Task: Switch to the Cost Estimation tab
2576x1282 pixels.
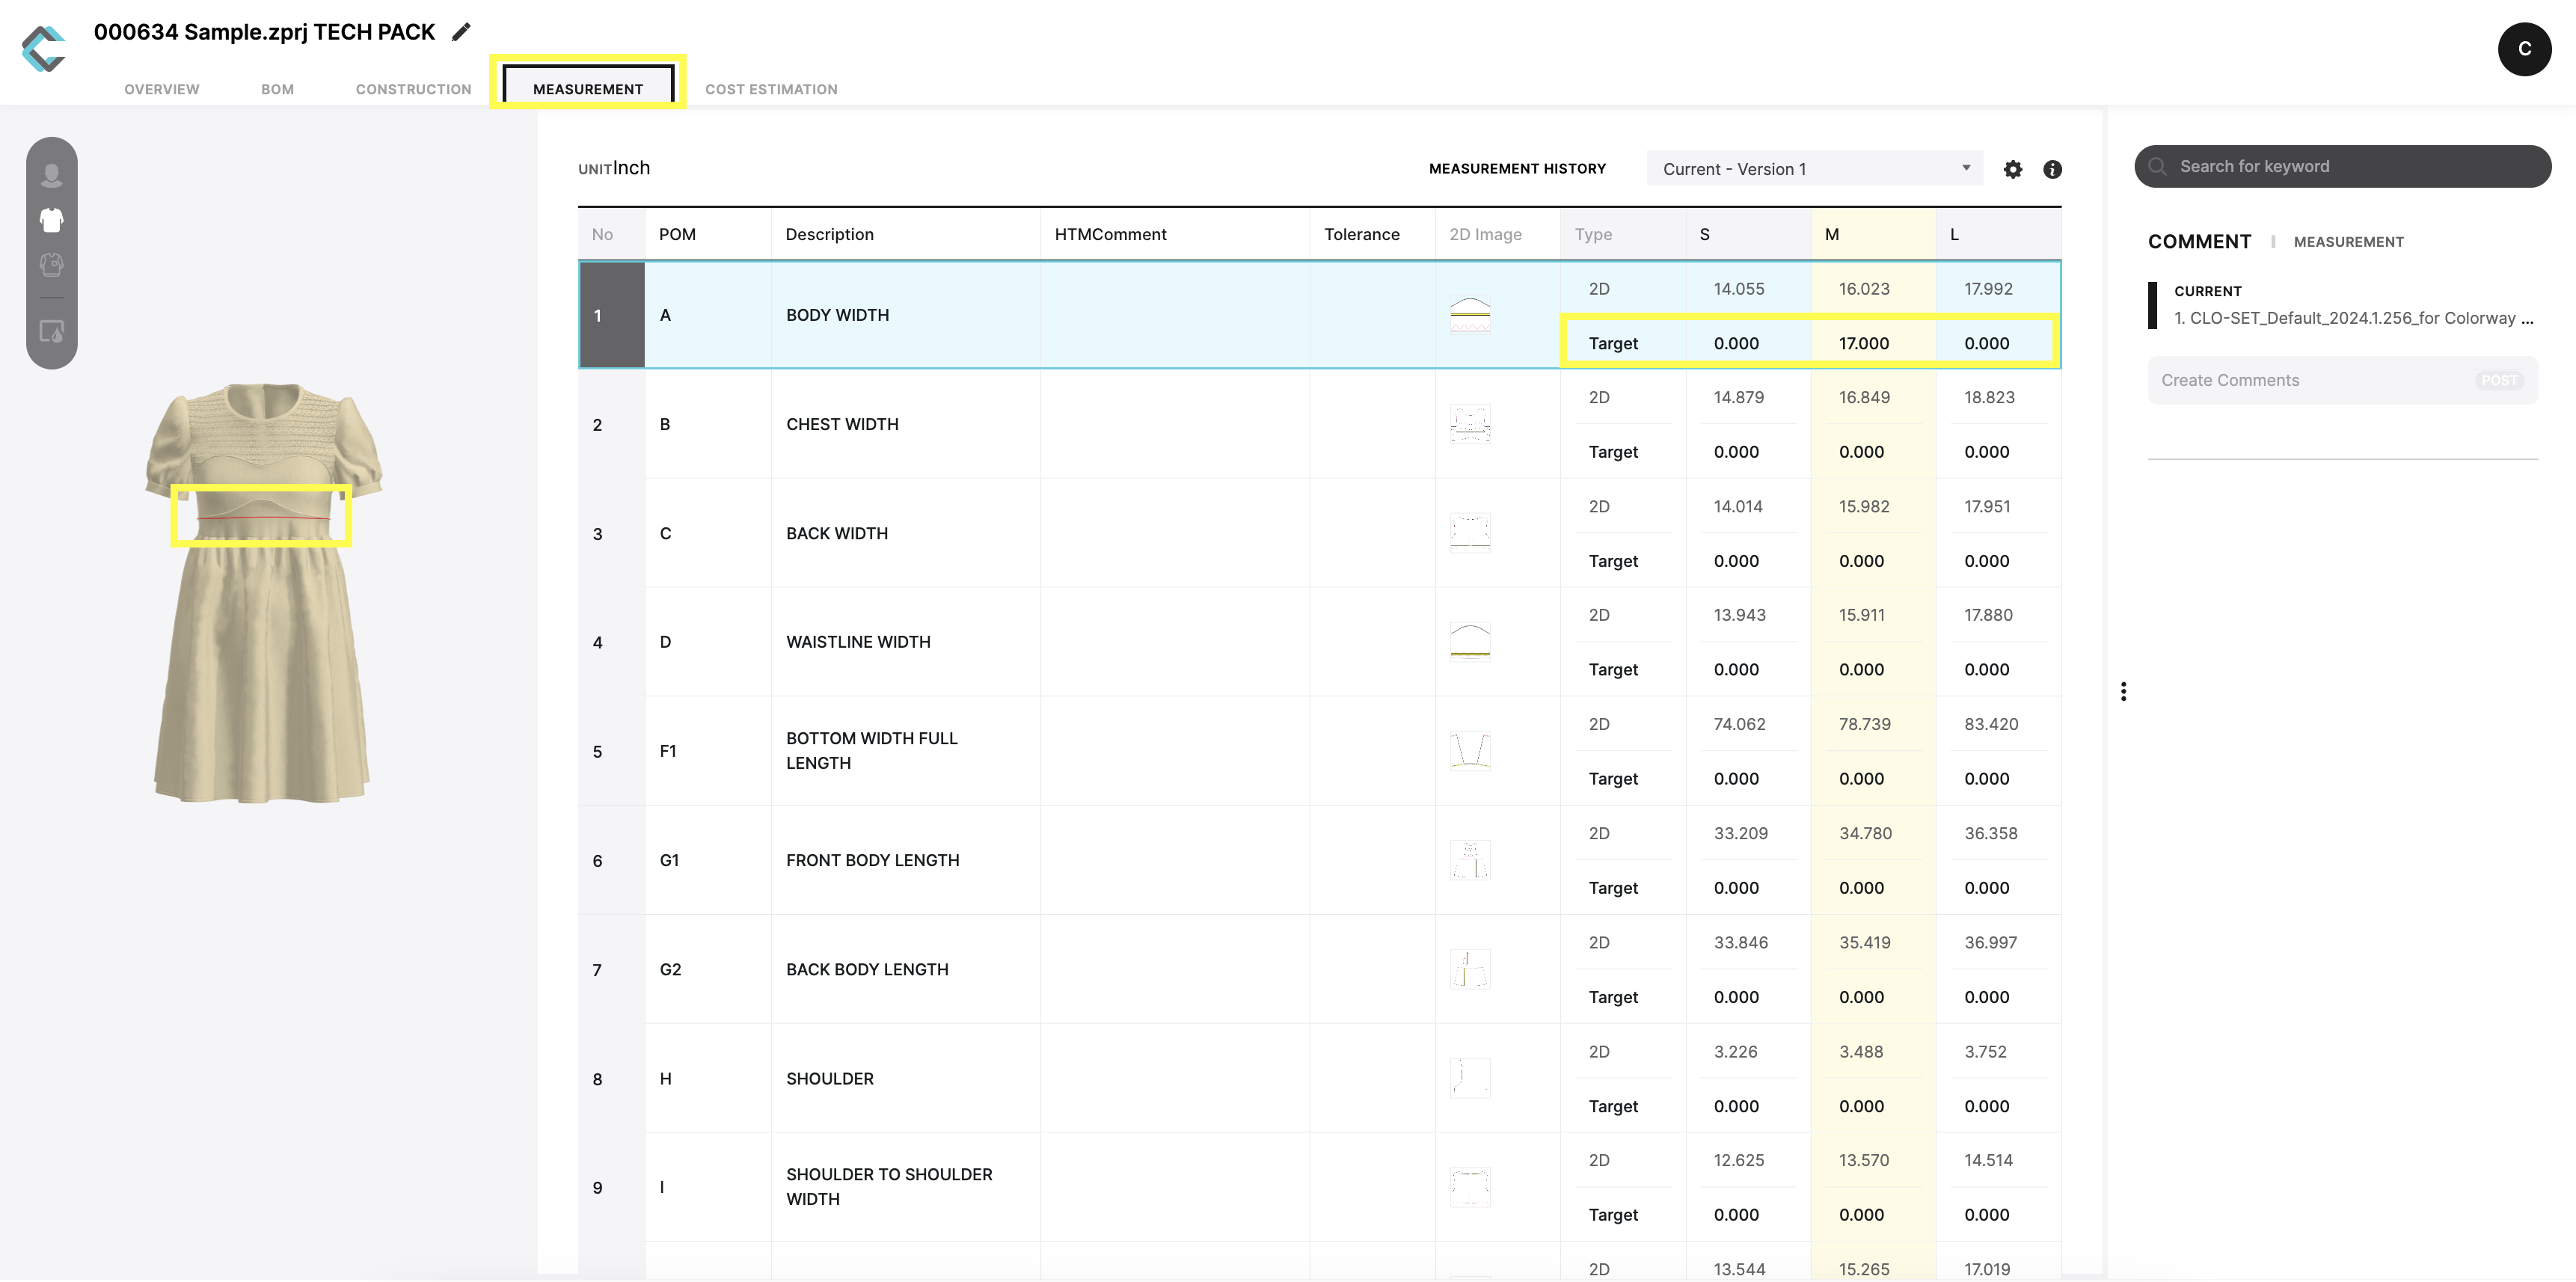Action: pyautogui.click(x=771, y=89)
